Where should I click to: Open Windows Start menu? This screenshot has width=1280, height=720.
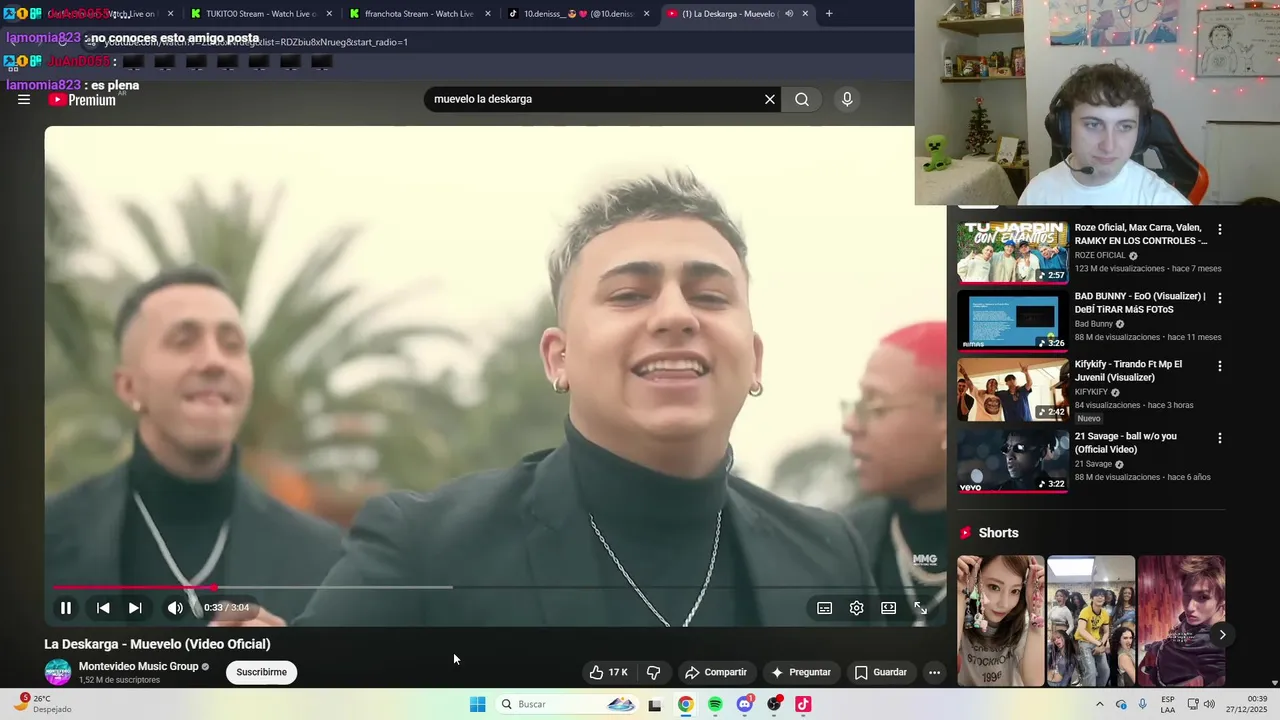[478, 704]
